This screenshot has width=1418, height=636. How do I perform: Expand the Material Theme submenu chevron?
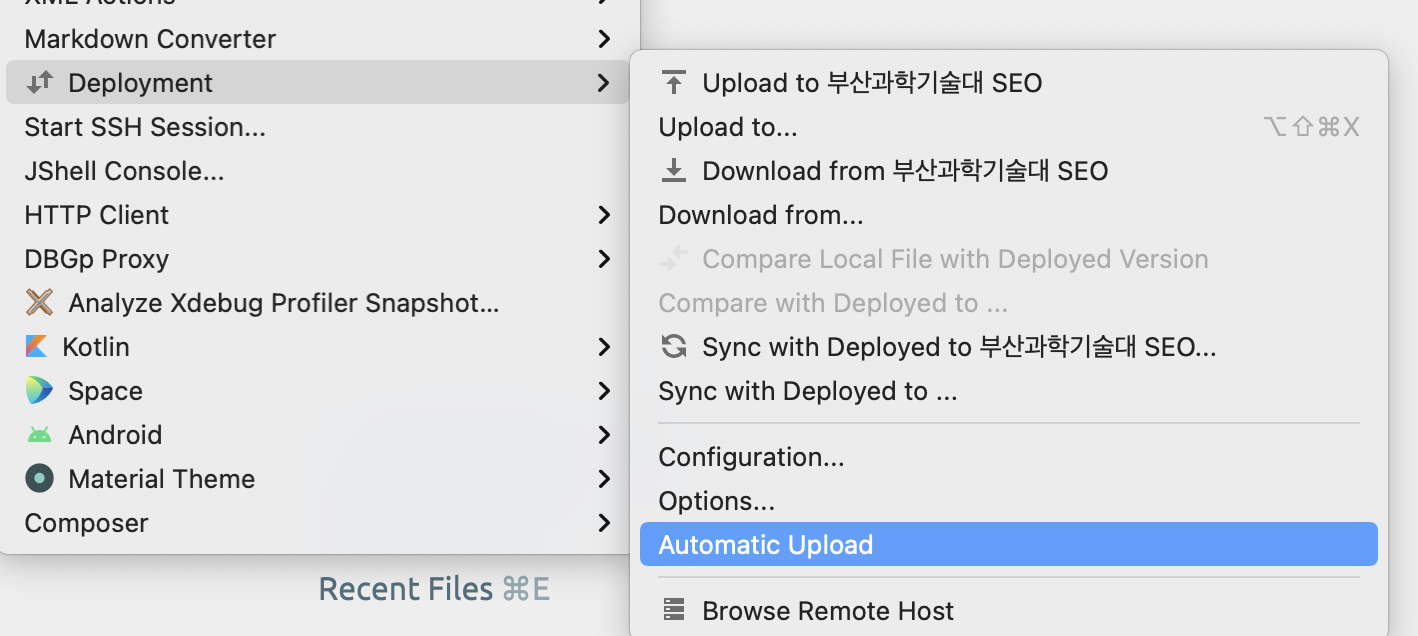click(603, 479)
